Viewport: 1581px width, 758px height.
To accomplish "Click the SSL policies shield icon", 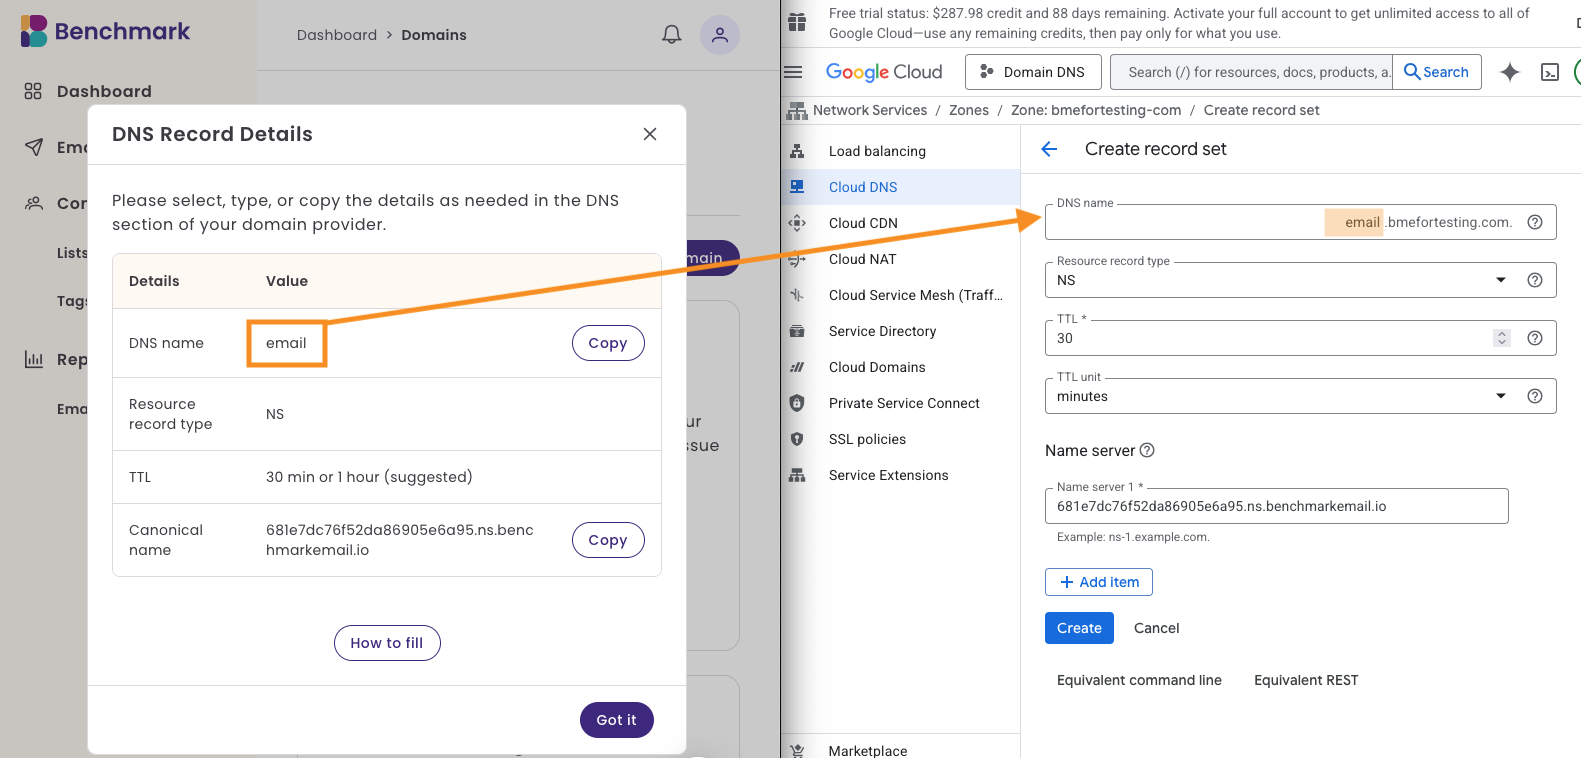I will pos(797,439).
